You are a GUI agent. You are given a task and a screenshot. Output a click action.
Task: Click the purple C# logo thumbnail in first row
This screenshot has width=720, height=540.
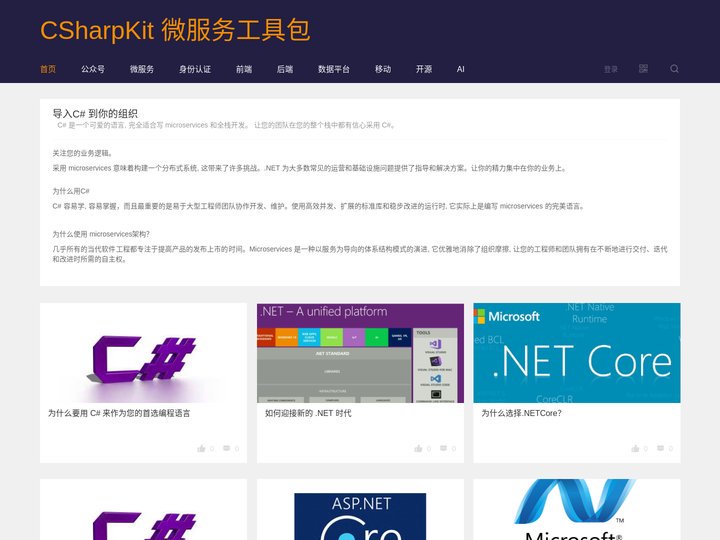pos(143,353)
